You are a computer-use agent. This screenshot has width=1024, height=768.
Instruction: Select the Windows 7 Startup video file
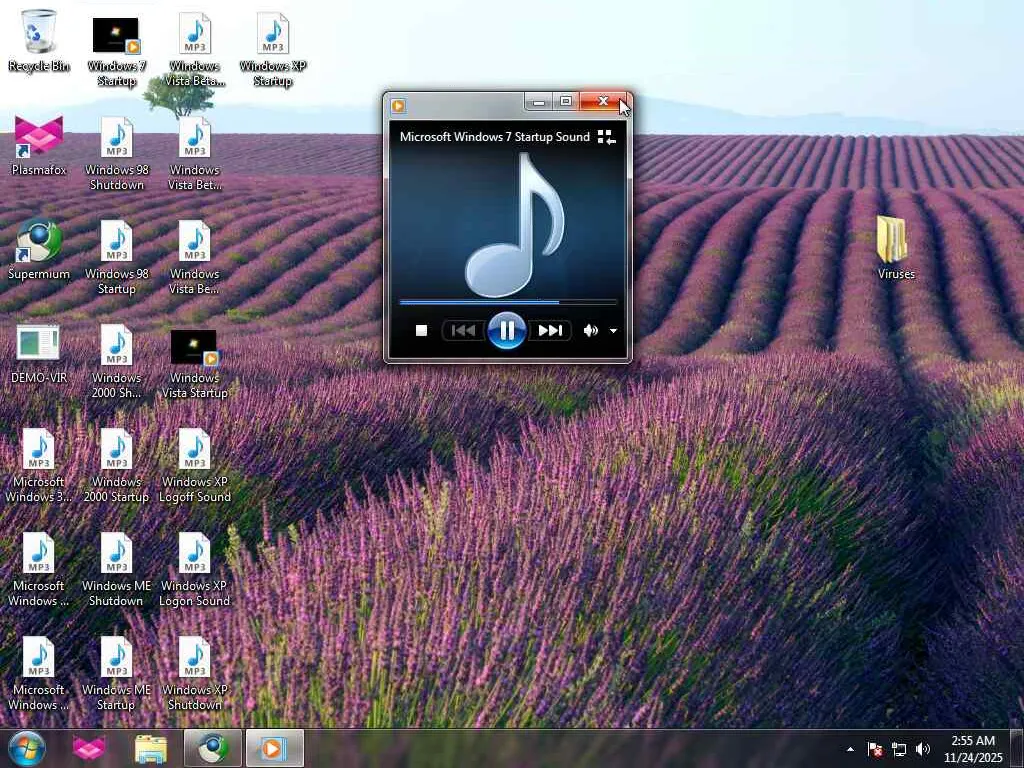coord(116,51)
